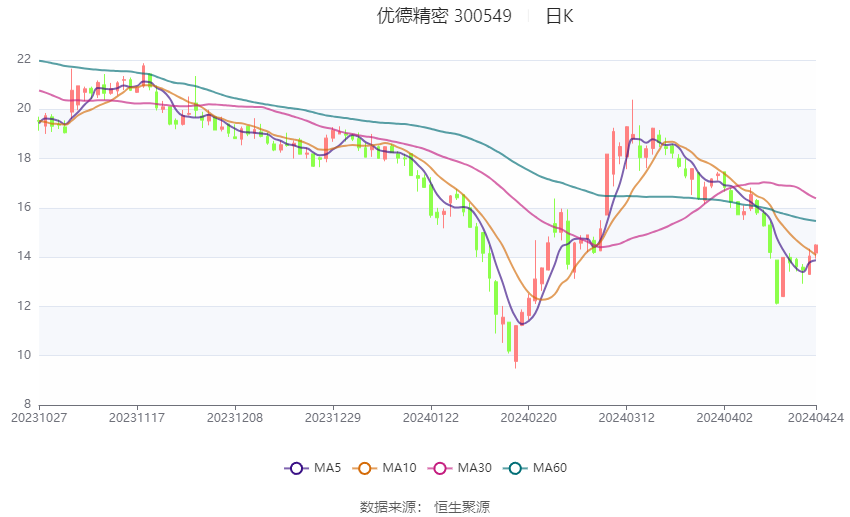
Task: Click the 恒生聚源 data source text
Action: [462, 507]
